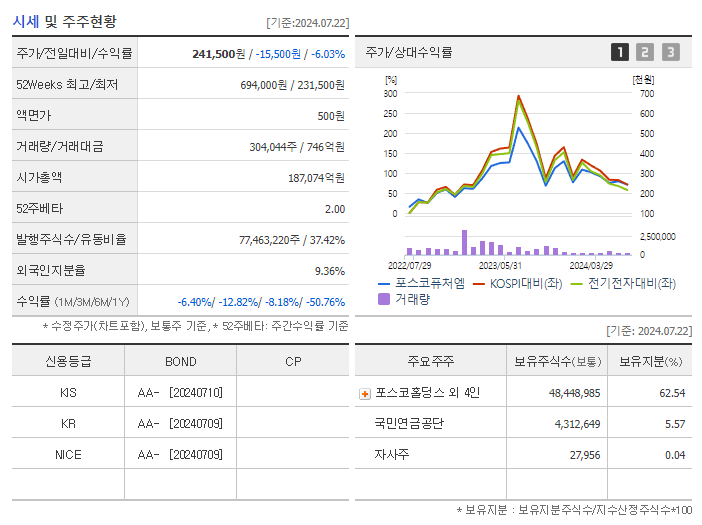Click the 보유지분(%) column header
Viewport: 702px width, 525px height.
pyautogui.click(x=651, y=362)
